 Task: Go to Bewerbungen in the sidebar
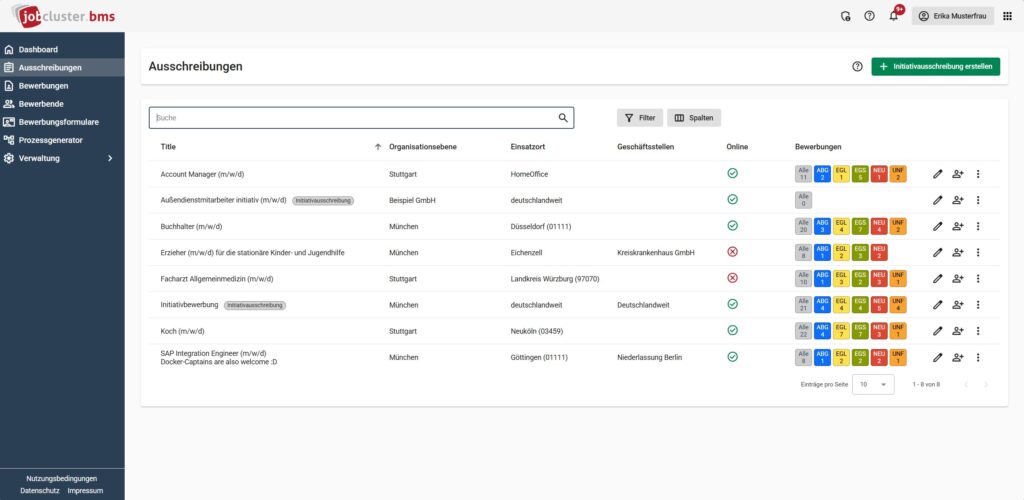tap(43, 86)
